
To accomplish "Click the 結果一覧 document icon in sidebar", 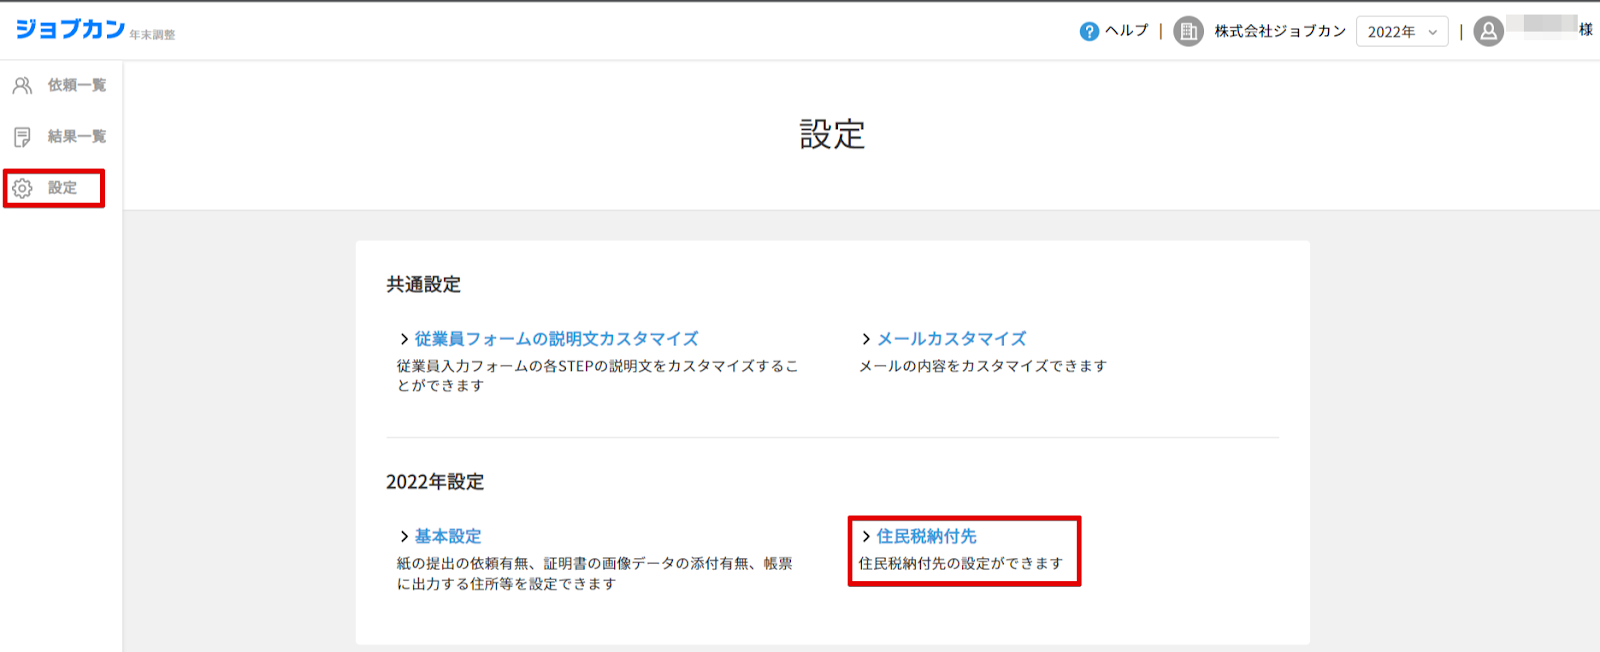I will 22,137.
